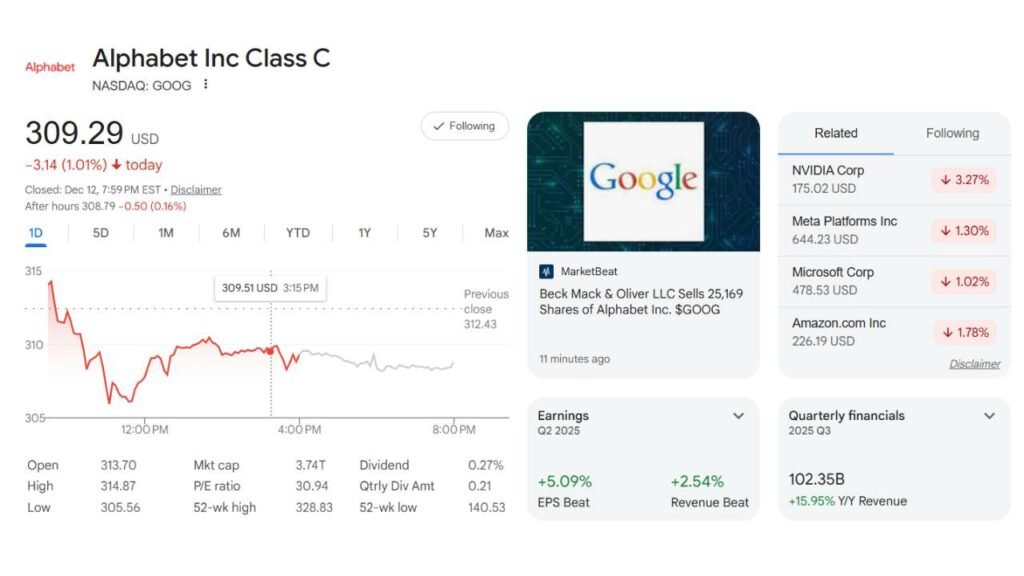Select the Max chart range

[x=496, y=233]
